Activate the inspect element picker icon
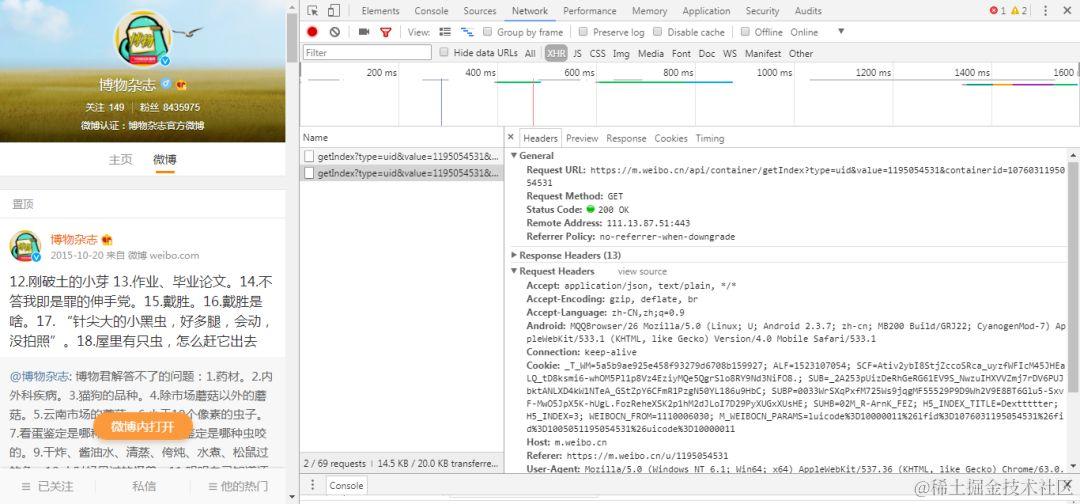Image resolution: width=1080 pixels, height=504 pixels. tap(313, 11)
